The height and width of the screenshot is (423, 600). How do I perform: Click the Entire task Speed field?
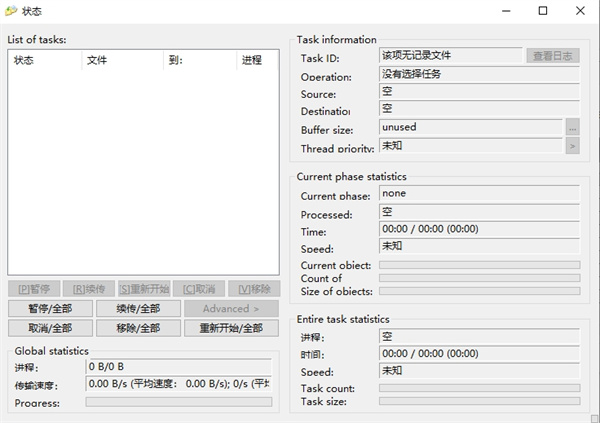pos(479,371)
